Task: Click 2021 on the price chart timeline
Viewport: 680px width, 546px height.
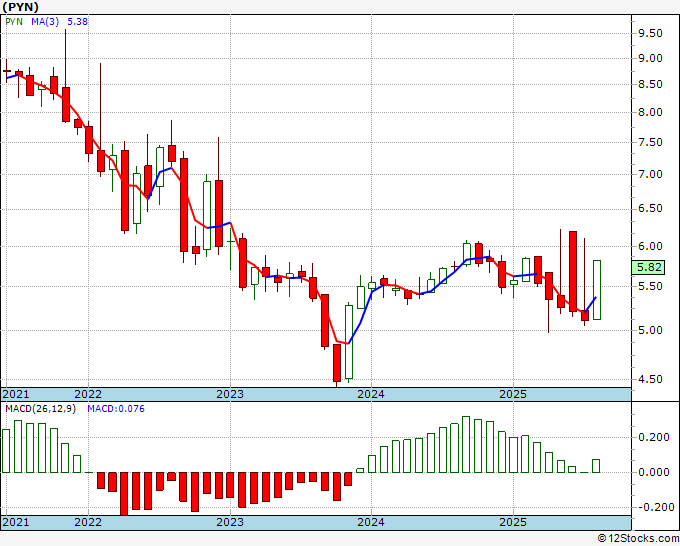Action: point(16,394)
